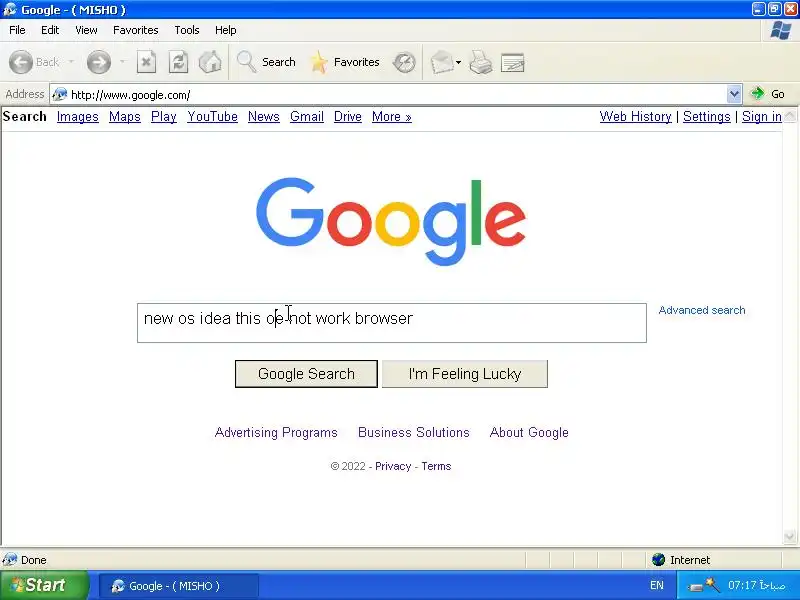Open the News link
800x600 pixels.
click(264, 117)
